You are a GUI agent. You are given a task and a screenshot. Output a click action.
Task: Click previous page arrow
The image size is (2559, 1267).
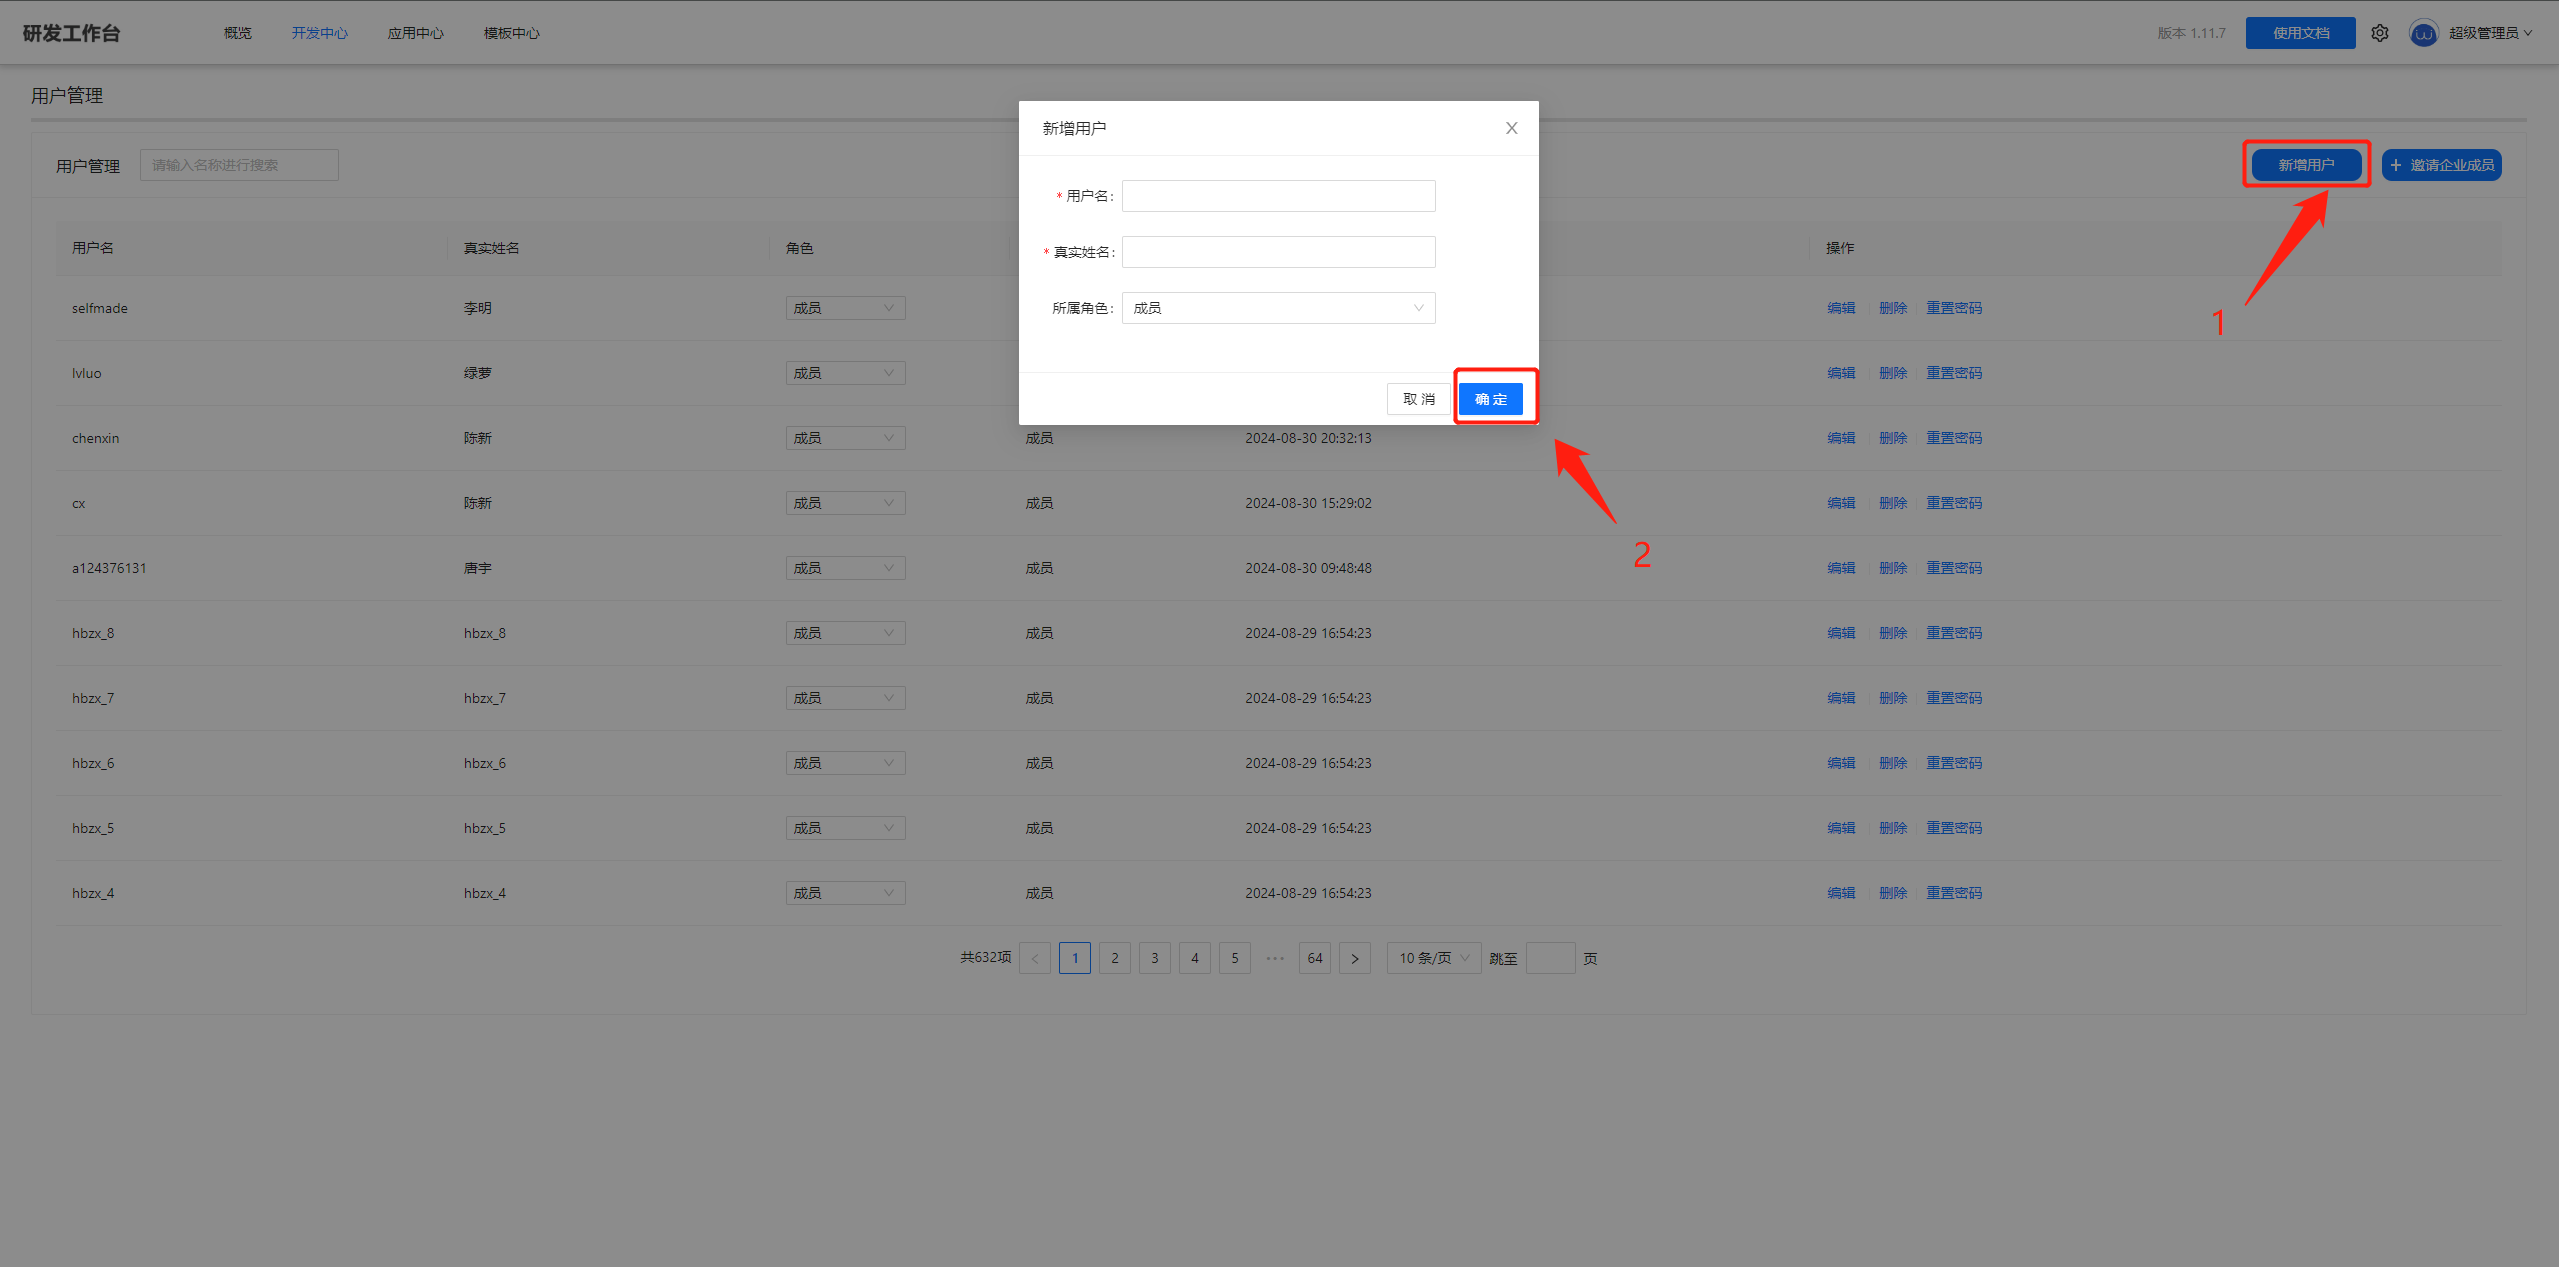coord(1034,958)
